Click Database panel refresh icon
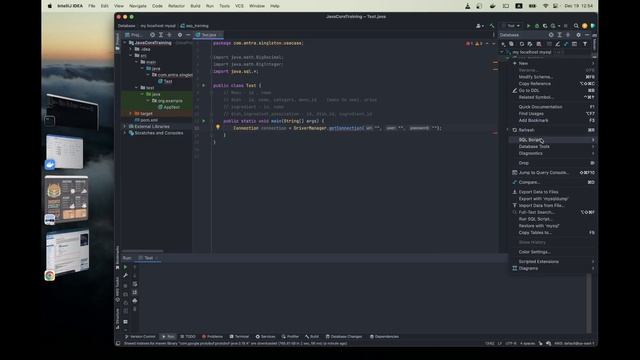The image size is (640, 360). [522, 44]
